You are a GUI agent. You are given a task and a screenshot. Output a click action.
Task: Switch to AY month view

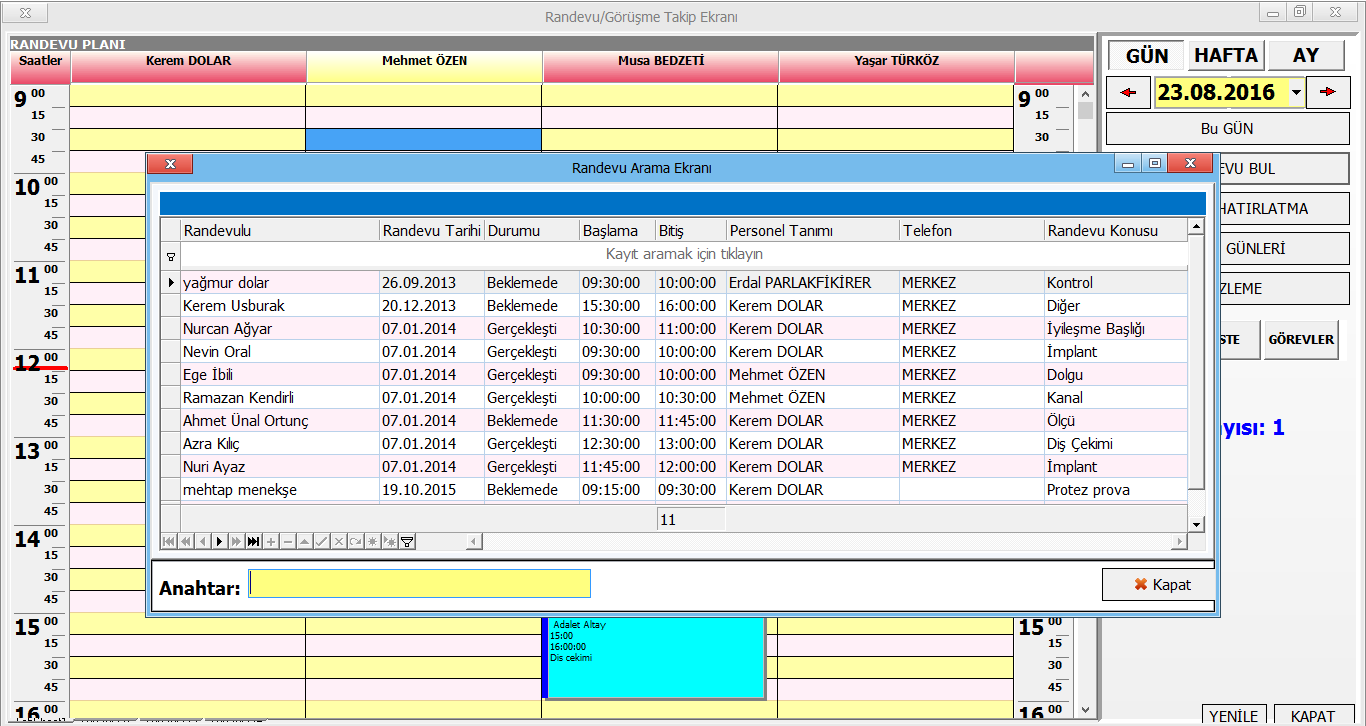click(x=1306, y=55)
